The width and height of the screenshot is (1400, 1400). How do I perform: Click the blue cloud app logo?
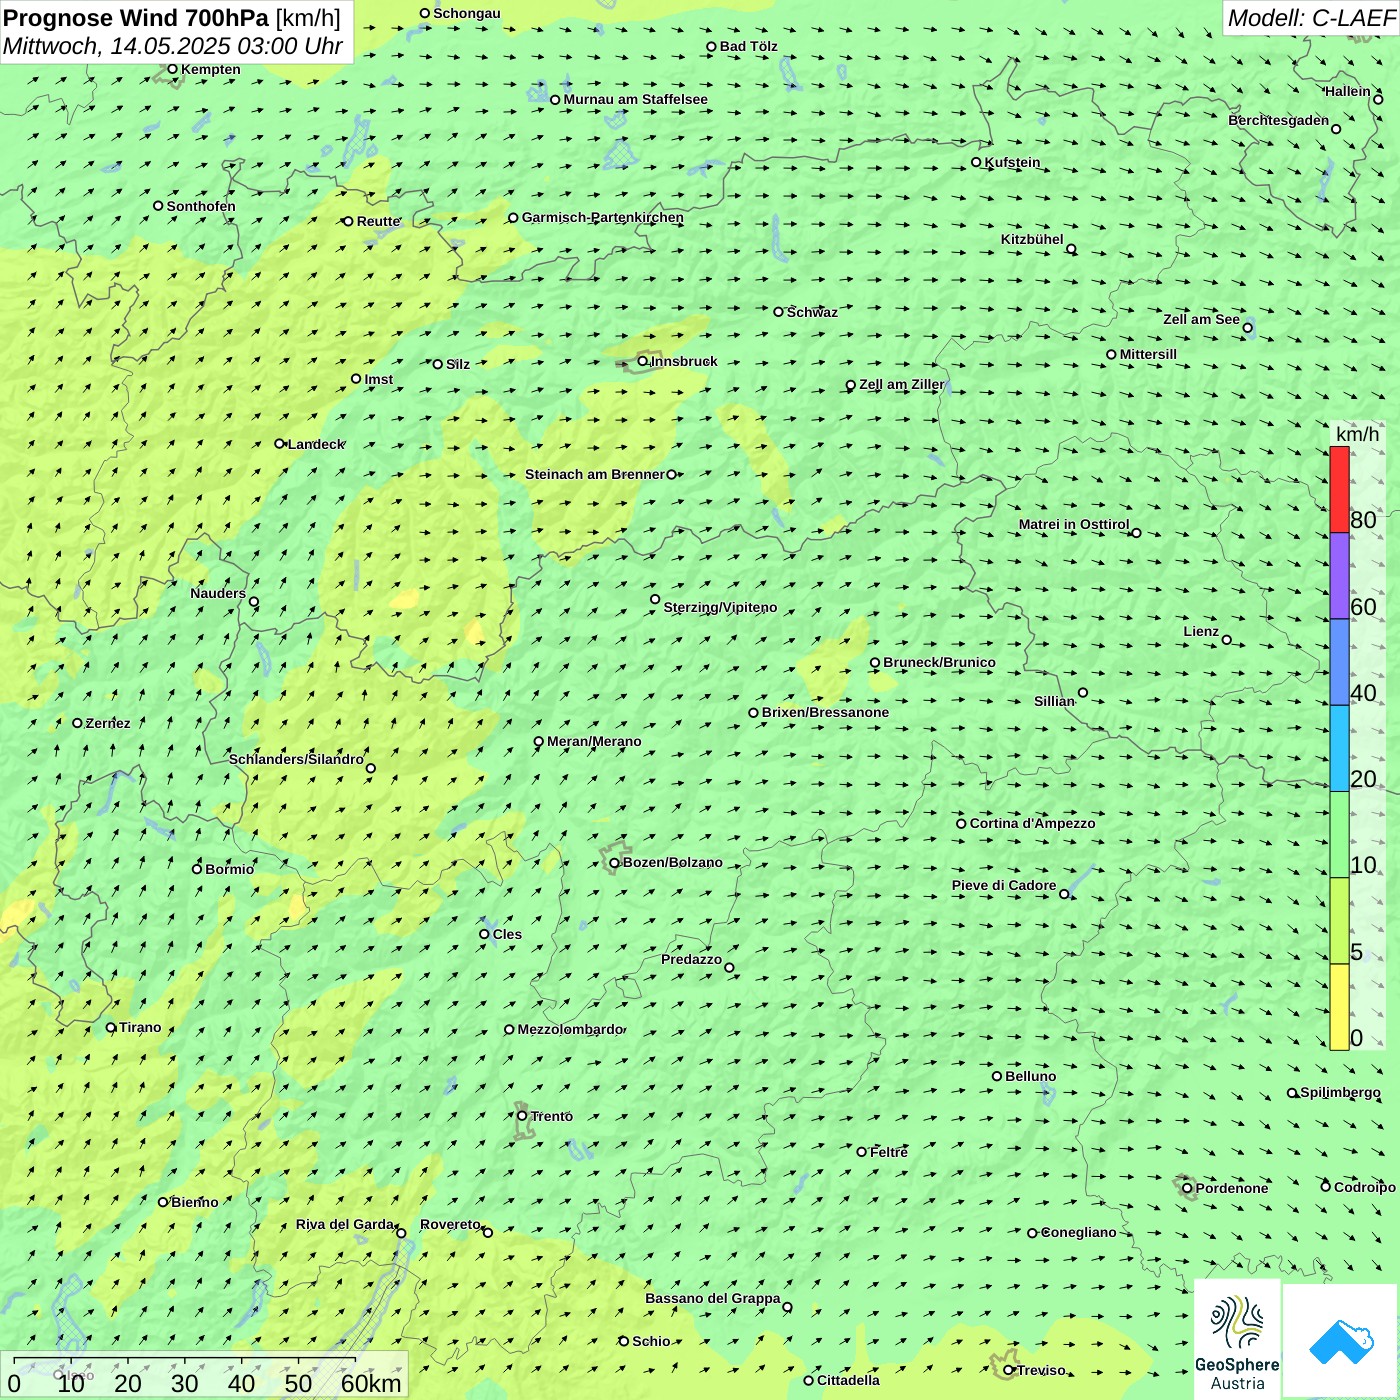tap(1341, 1341)
